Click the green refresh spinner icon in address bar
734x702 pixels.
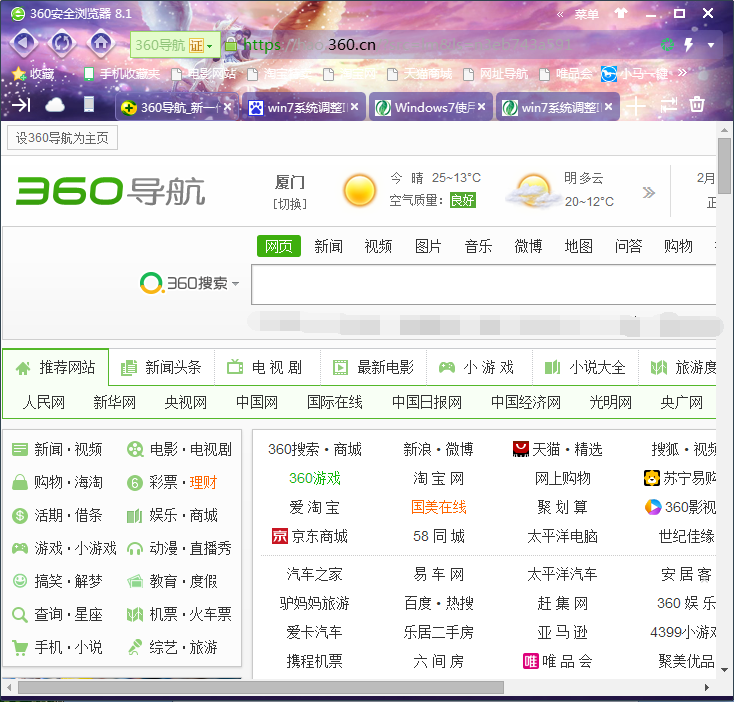click(667, 45)
